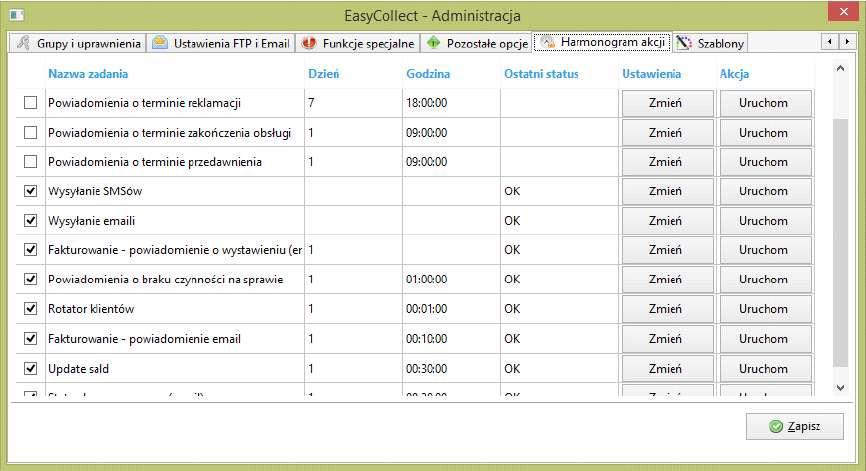Uncheck the Update sald task
Viewport: 866px width, 471px height.
click(x=30, y=368)
